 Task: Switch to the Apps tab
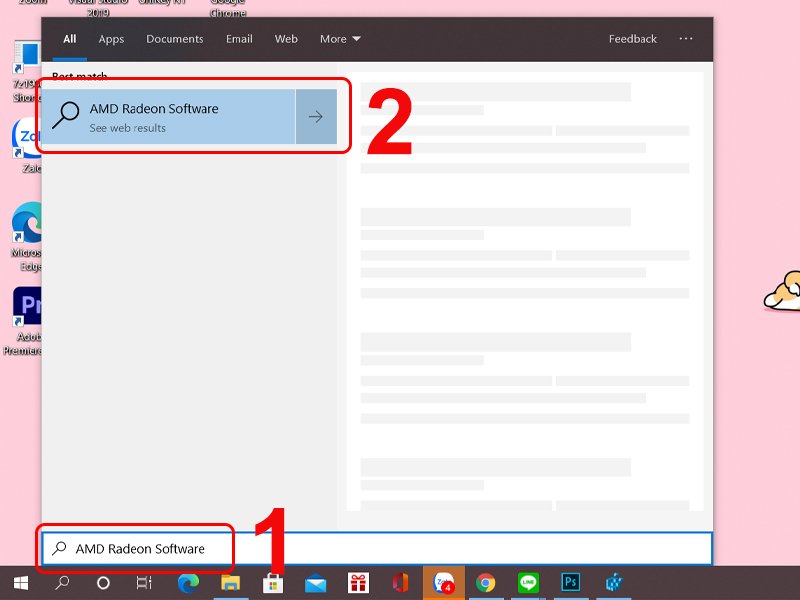111,39
